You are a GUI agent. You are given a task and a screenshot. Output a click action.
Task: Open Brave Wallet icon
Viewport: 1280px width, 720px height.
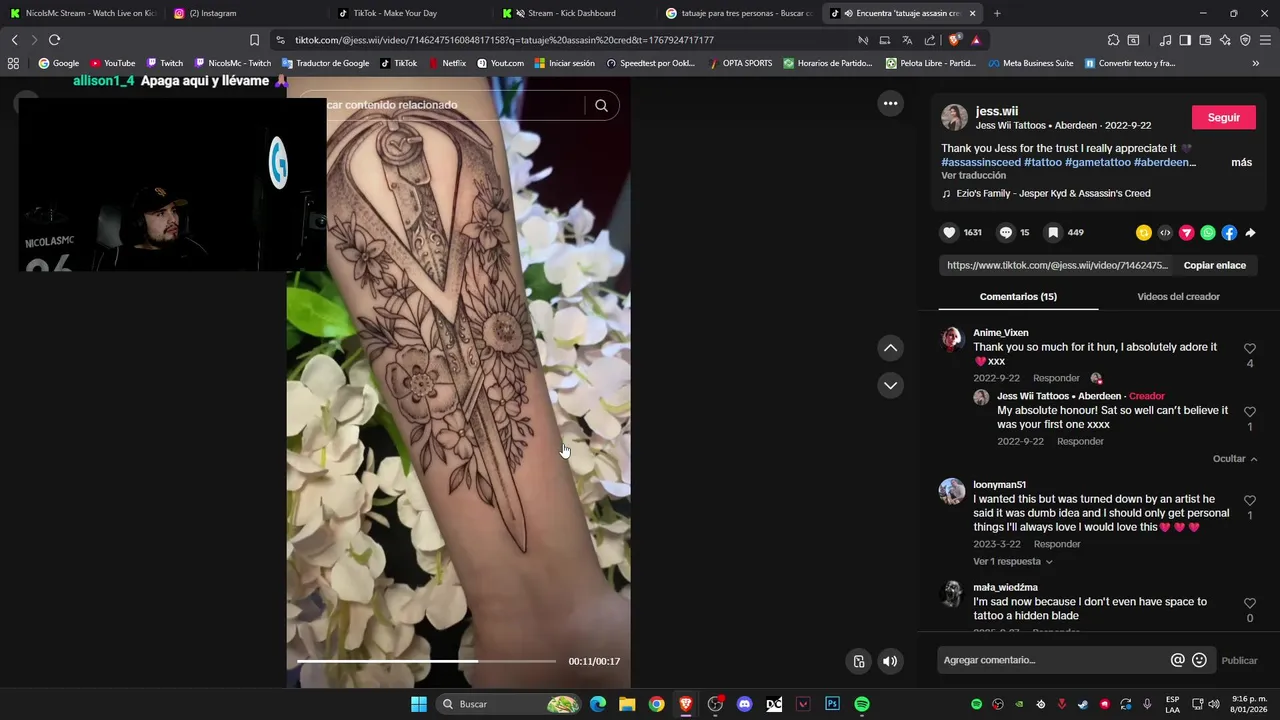coord(1205,40)
